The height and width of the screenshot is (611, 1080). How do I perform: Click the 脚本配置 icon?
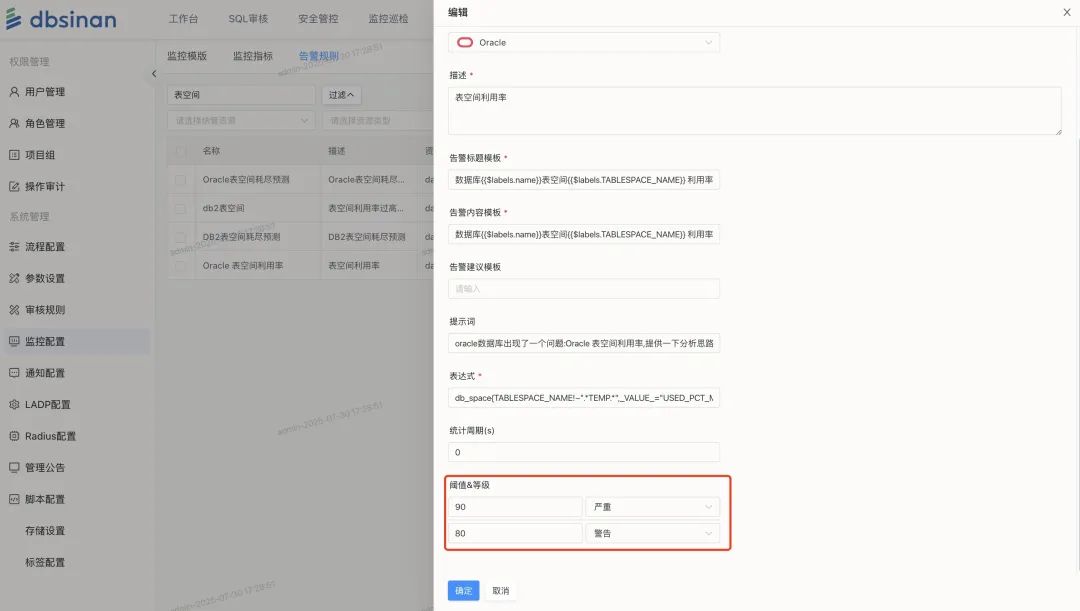point(14,499)
